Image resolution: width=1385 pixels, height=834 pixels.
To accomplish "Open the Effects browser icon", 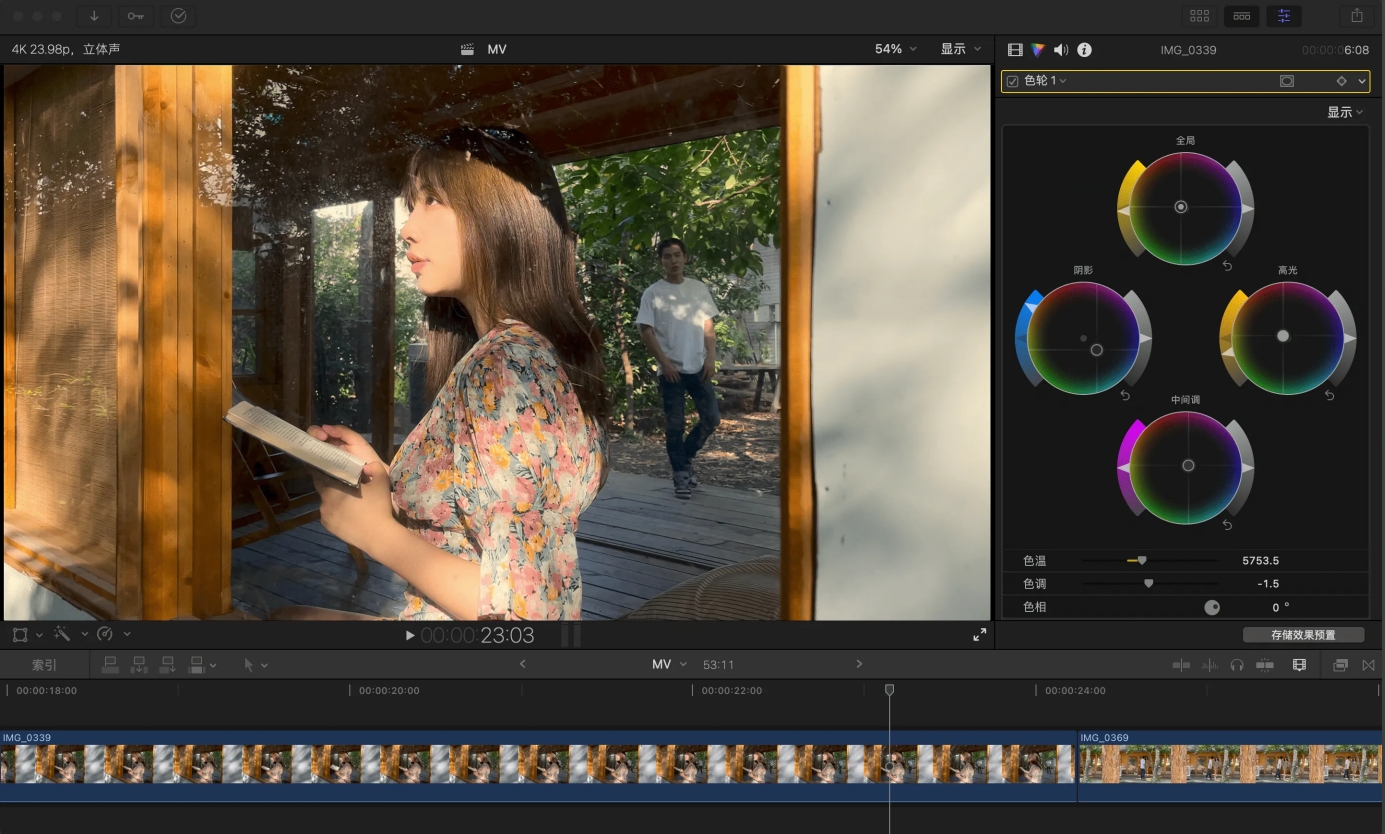I will (1341, 665).
